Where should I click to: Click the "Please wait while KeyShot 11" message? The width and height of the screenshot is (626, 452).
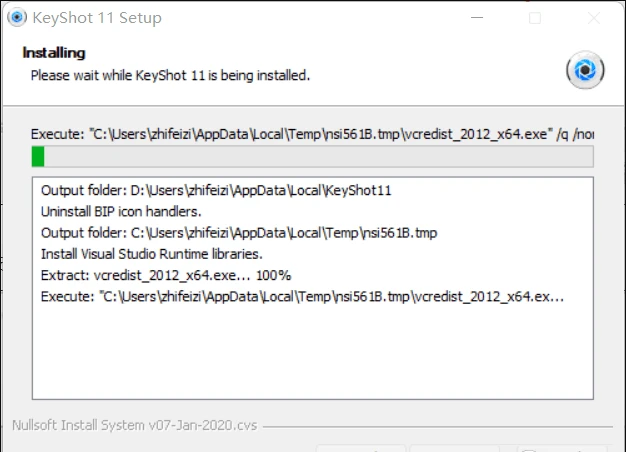pyautogui.click(x=170, y=75)
